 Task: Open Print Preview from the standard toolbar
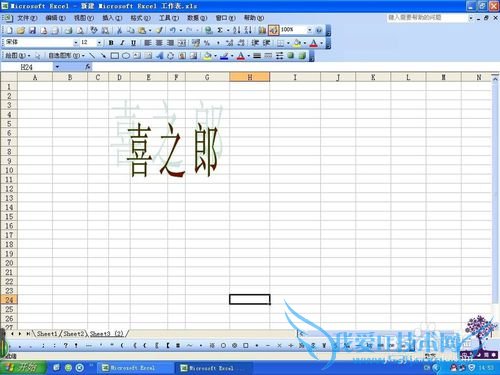pyautogui.click(x=80, y=30)
